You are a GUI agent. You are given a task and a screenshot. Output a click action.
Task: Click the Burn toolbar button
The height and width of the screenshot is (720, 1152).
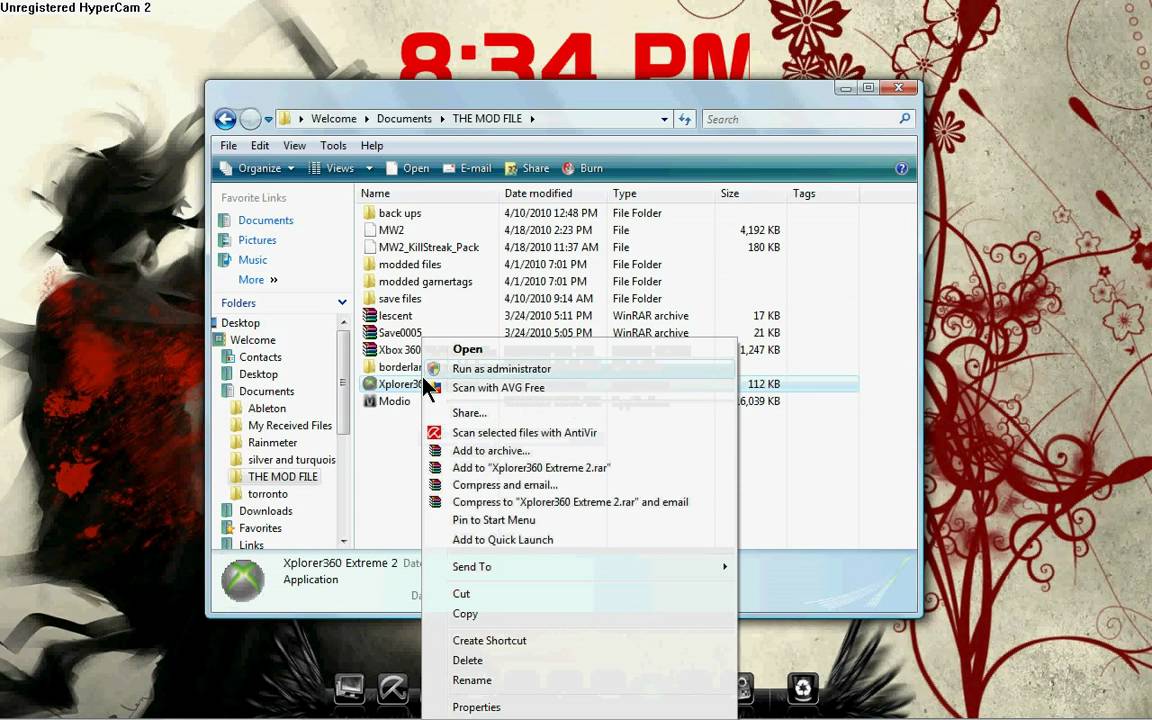tap(583, 168)
